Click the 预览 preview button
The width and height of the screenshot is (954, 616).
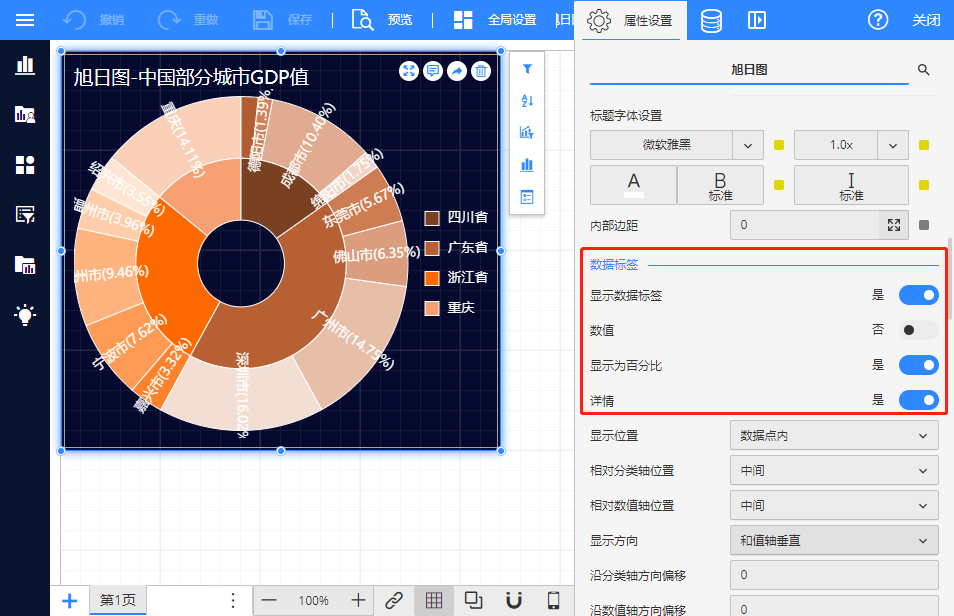[385, 20]
